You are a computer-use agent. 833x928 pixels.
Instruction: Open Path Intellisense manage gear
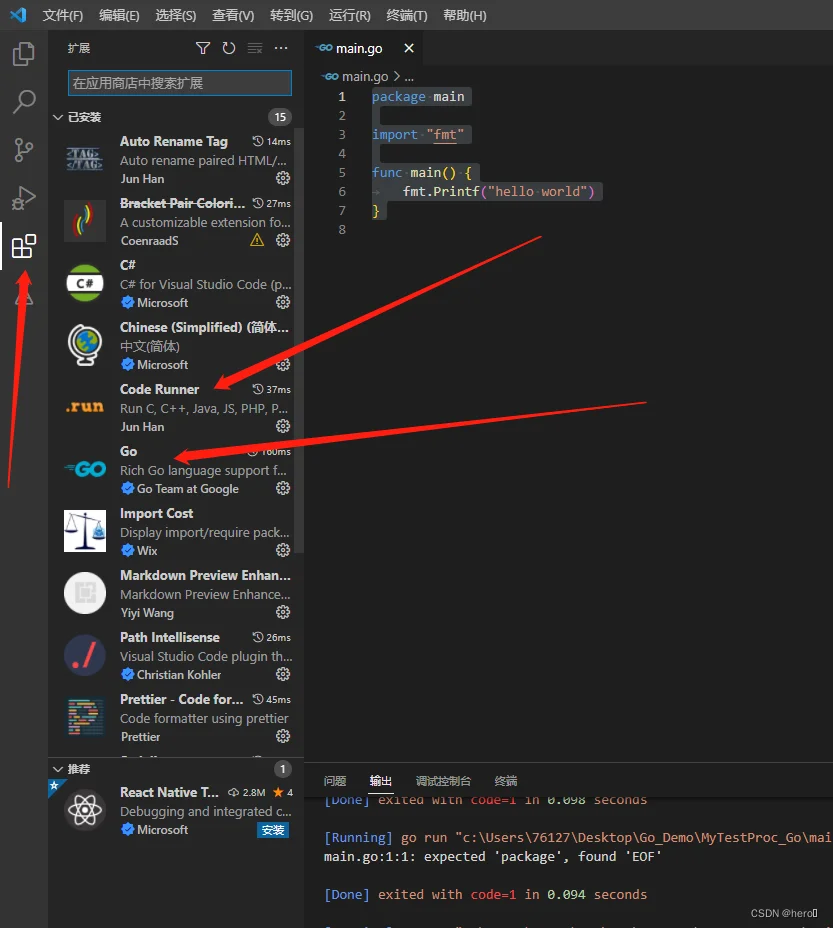pyautogui.click(x=283, y=674)
